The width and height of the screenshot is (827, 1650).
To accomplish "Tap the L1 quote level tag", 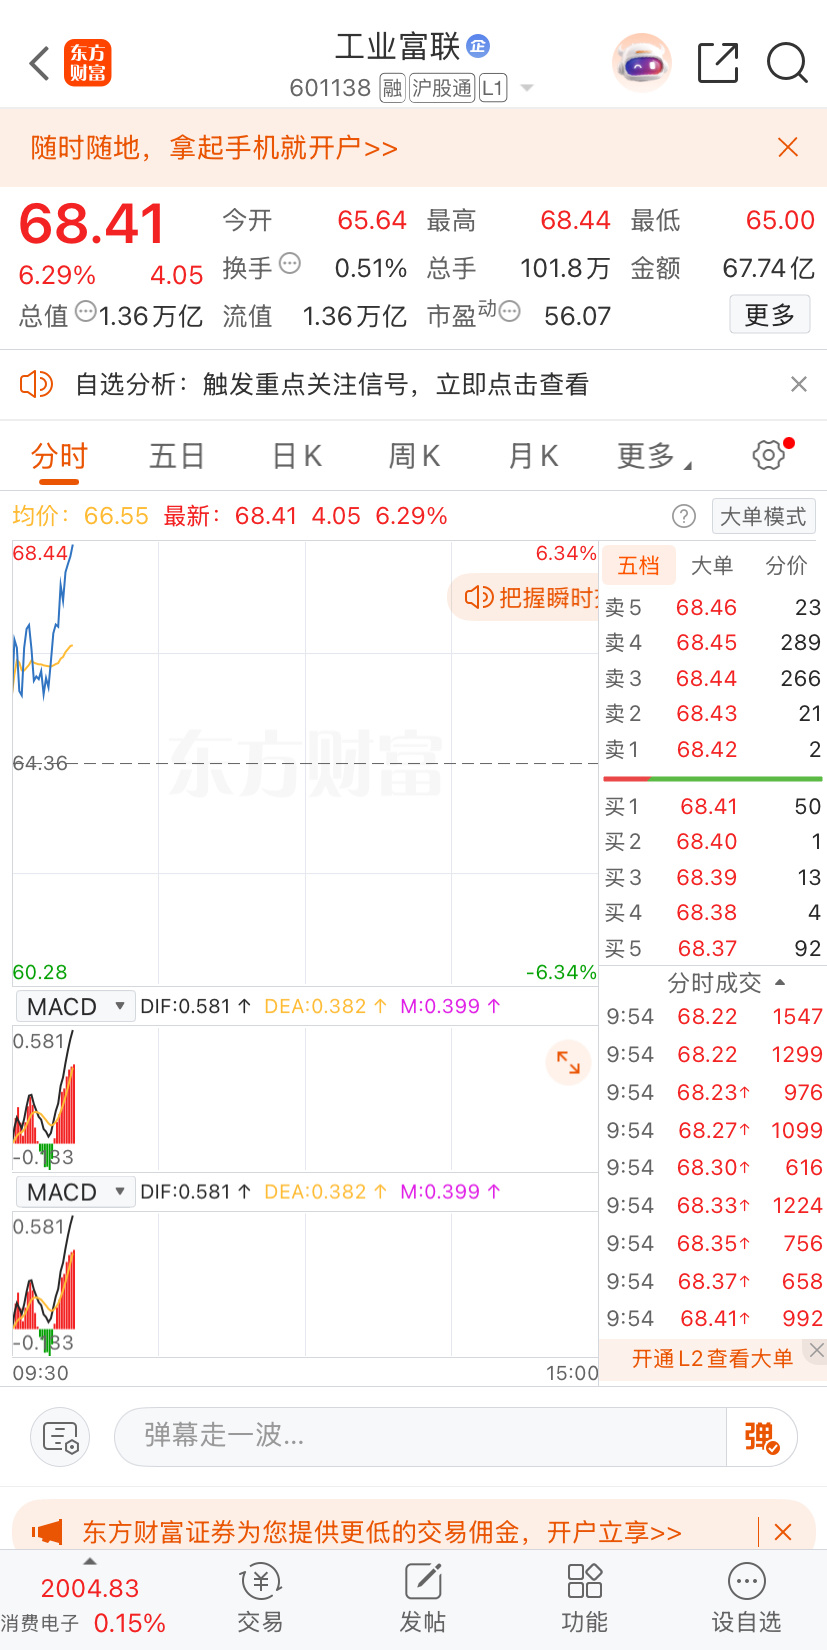I will (493, 88).
